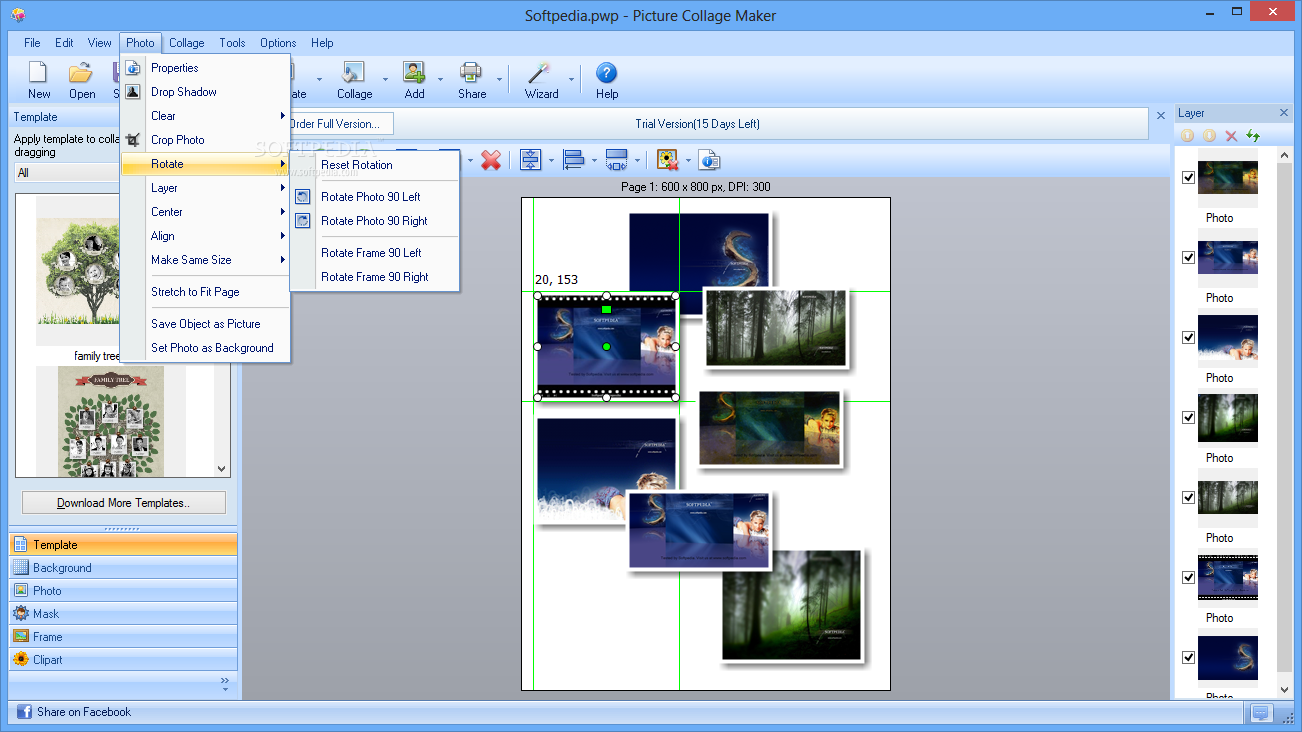Uncheck the last visible Photo layer checkbox
This screenshot has width=1302, height=732.
pos(1188,658)
